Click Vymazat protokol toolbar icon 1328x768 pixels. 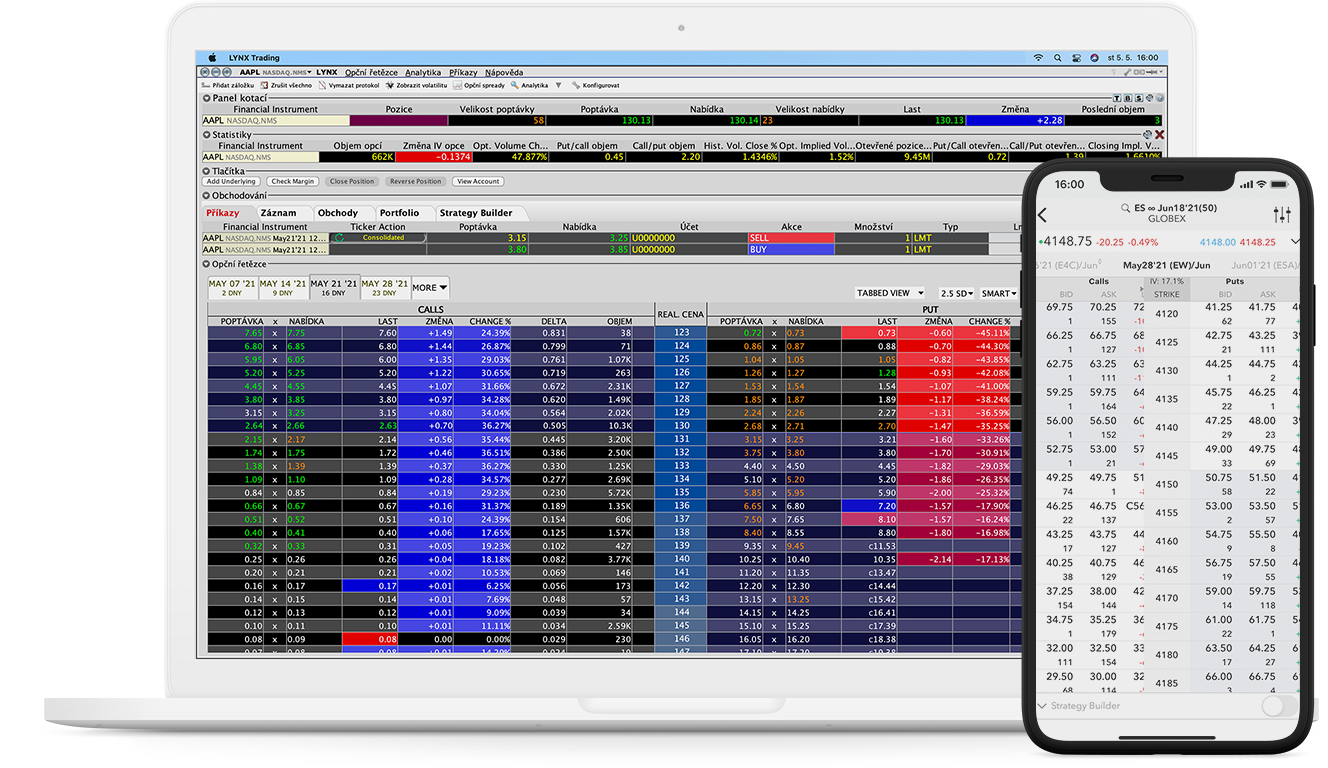pos(322,86)
